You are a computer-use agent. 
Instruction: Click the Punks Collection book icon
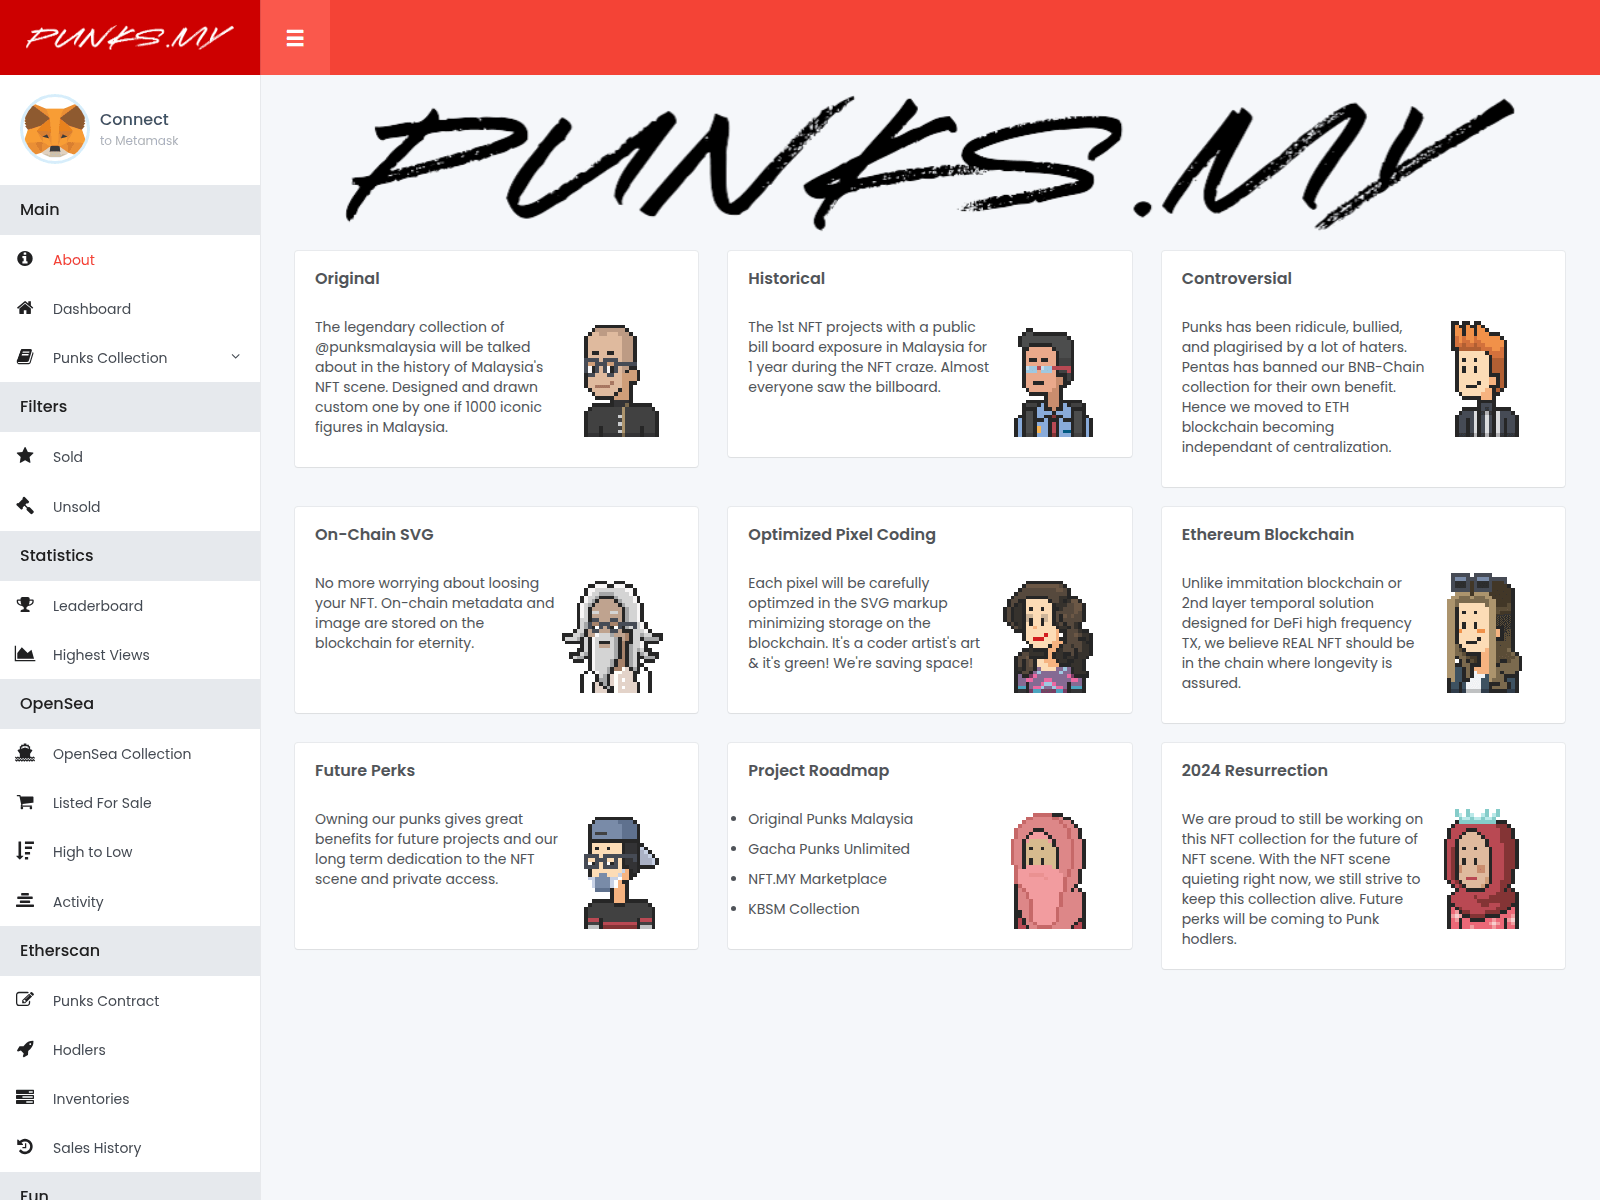click(25, 357)
